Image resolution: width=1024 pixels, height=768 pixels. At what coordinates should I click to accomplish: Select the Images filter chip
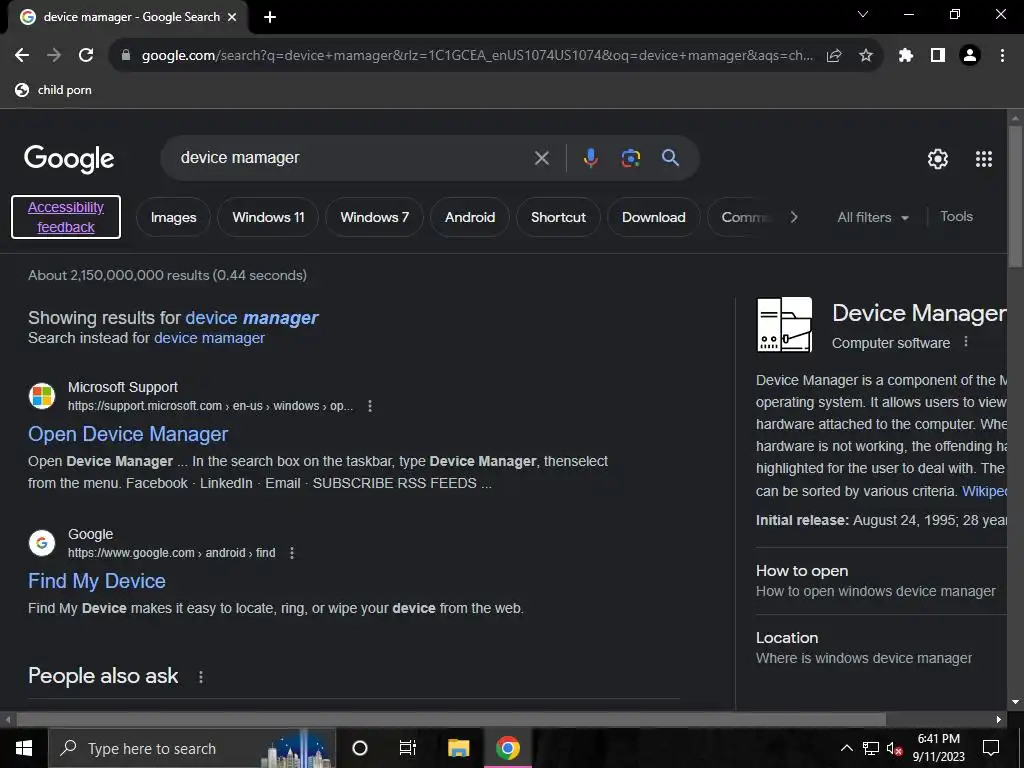(x=174, y=217)
